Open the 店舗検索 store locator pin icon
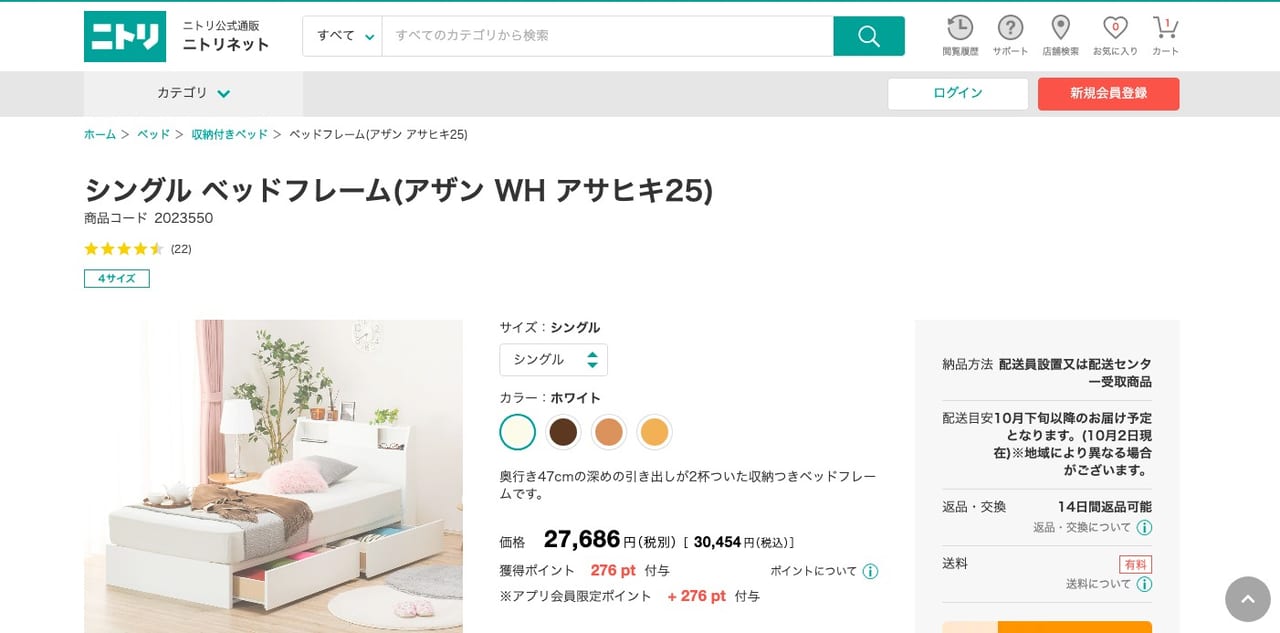1280x633 pixels. point(1060,28)
